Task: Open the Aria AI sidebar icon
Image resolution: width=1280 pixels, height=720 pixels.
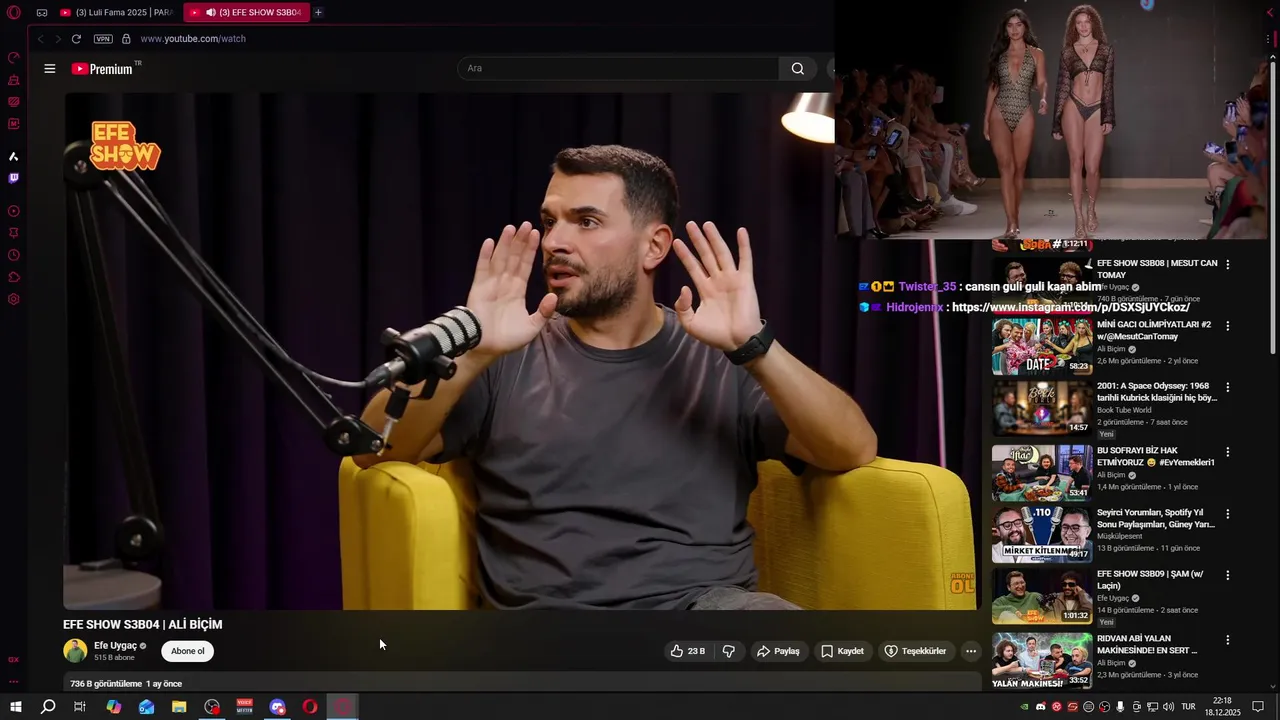Action: tap(14, 156)
